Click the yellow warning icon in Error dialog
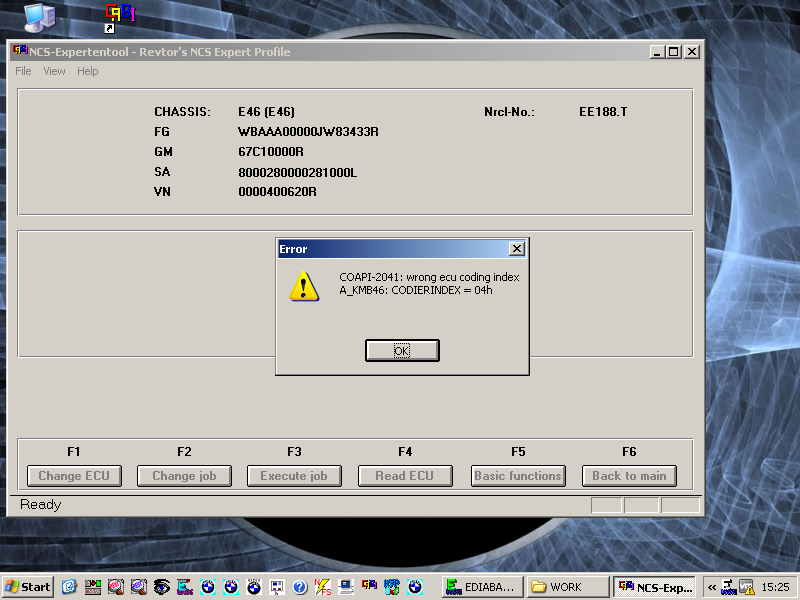Viewport: 800px width, 600px height. point(304,286)
